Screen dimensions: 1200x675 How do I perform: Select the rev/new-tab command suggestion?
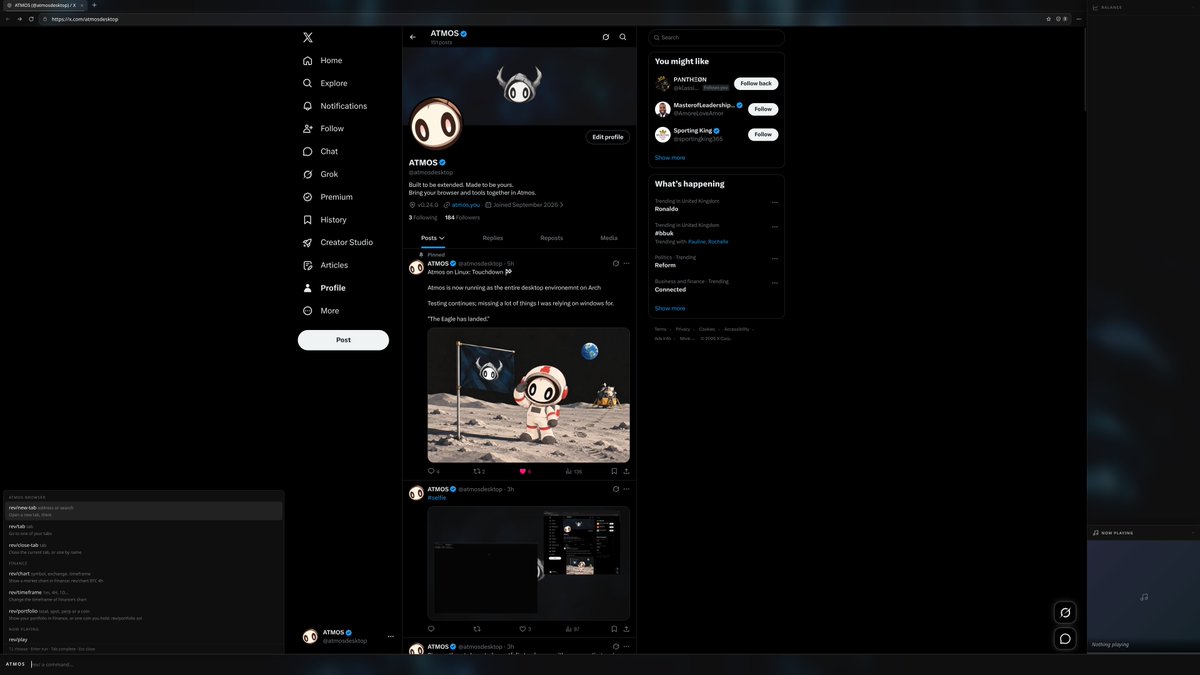[x=144, y=510]
